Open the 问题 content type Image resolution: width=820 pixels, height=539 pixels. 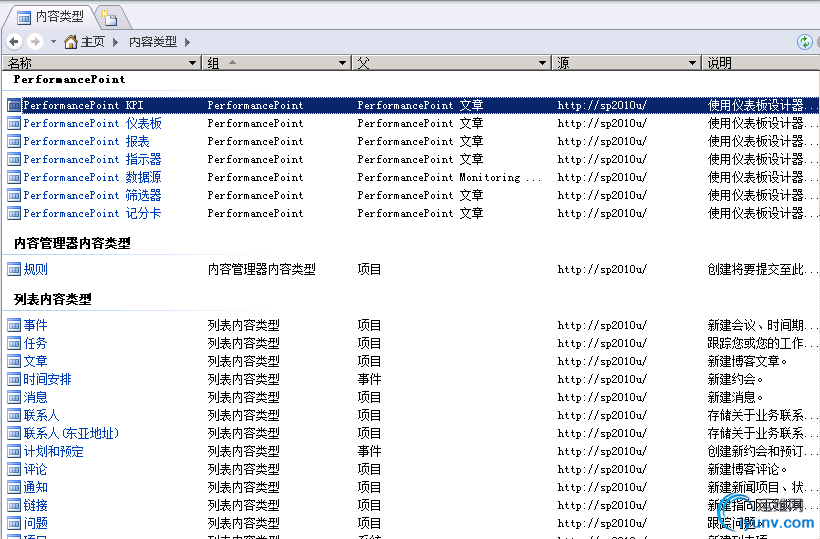[x=36, y=523]
